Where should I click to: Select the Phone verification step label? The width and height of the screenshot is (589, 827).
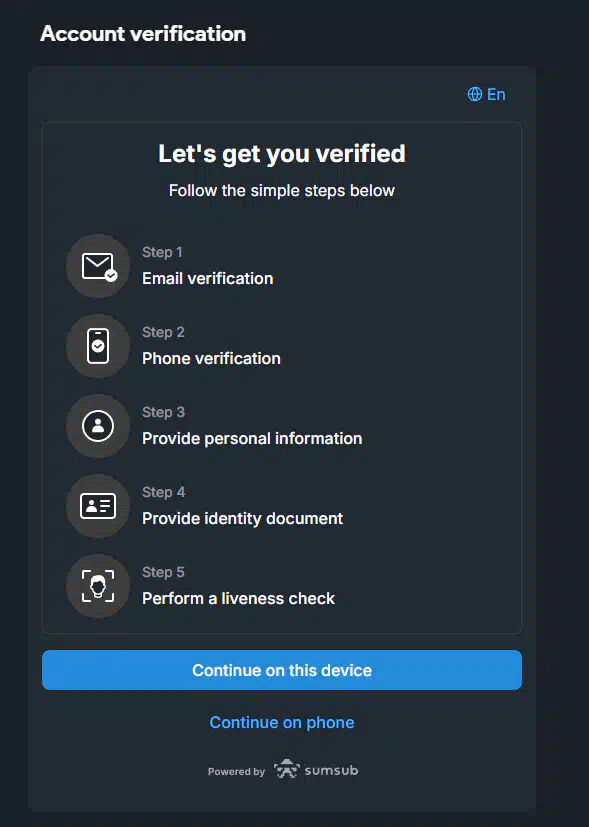coord(211,359)
